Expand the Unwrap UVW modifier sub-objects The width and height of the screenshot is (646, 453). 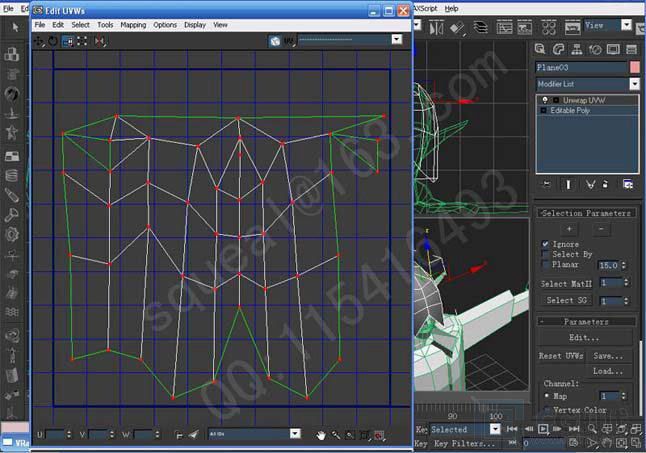[x=556, y=100]
